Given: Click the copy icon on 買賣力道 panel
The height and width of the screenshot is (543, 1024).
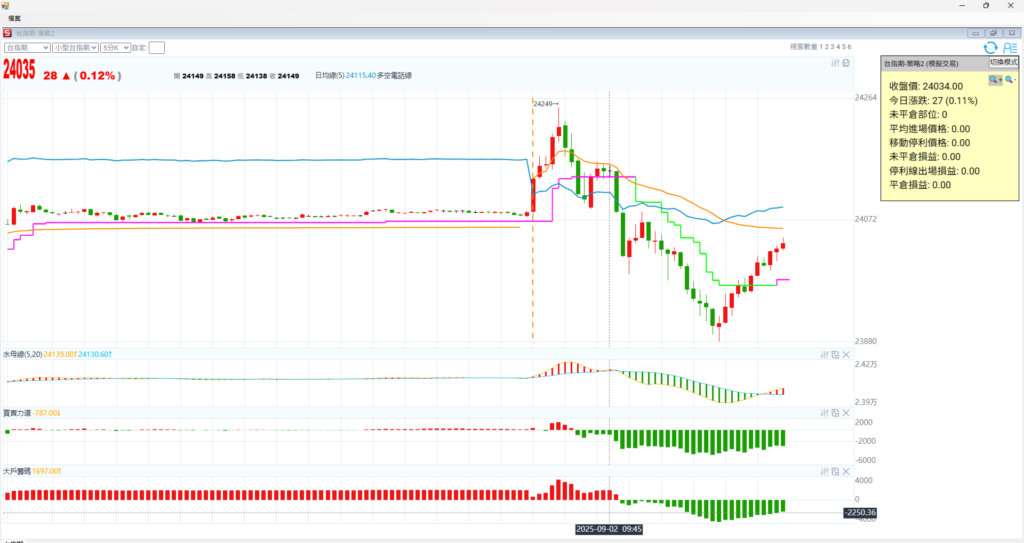Looking at the screenshot, I should coord(835,412).
